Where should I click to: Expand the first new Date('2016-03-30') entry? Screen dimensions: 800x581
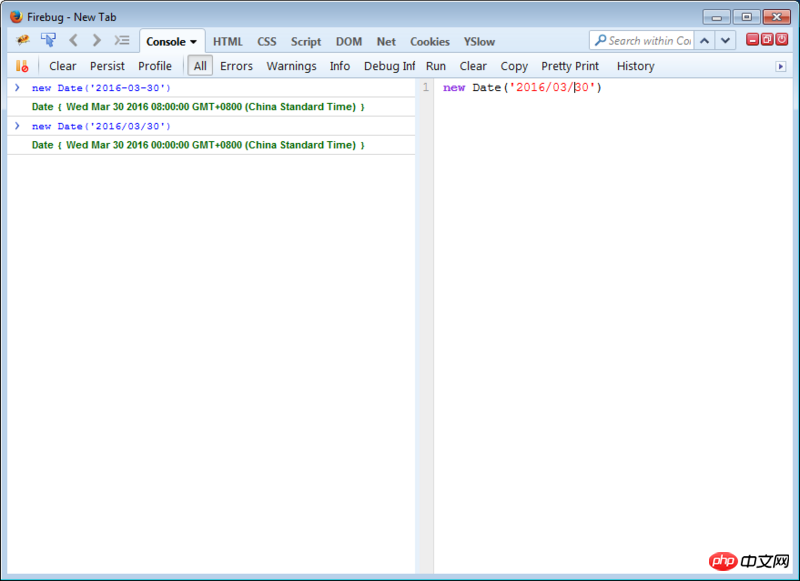(17, 88)
